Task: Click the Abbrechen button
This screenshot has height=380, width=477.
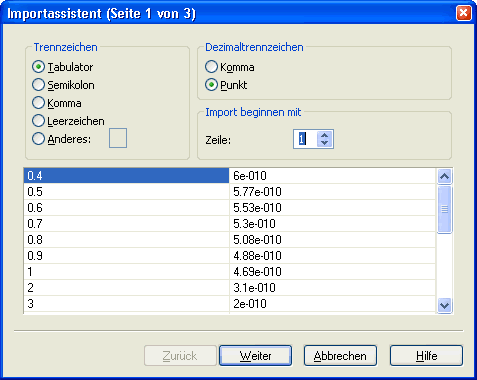Action: (340, 356)
